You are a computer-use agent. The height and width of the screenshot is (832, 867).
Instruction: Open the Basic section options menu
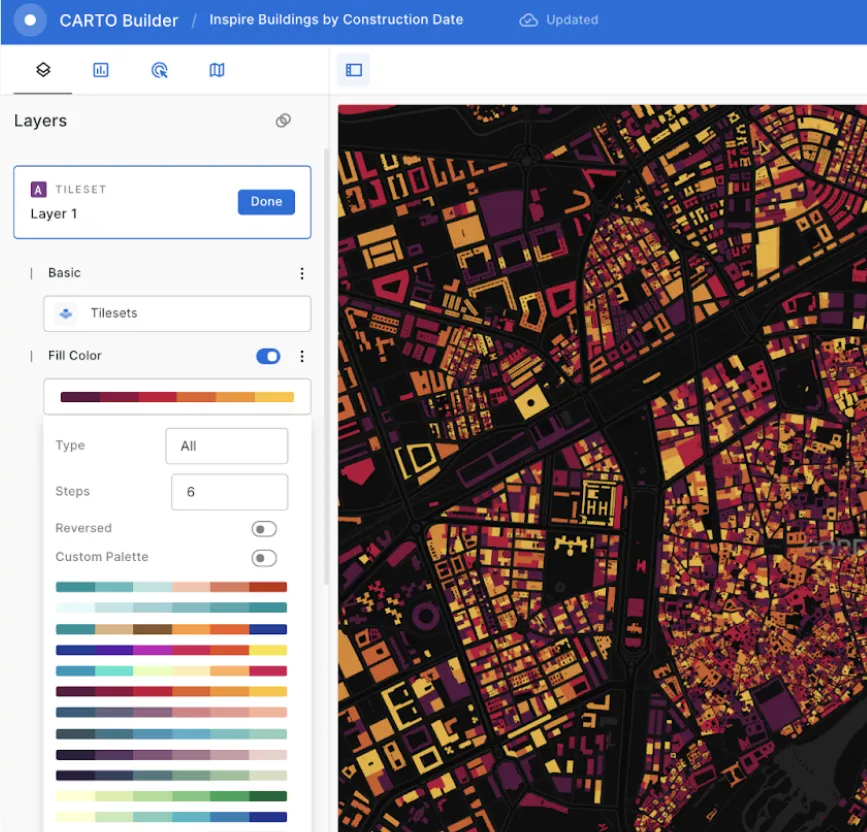(302, 272)
